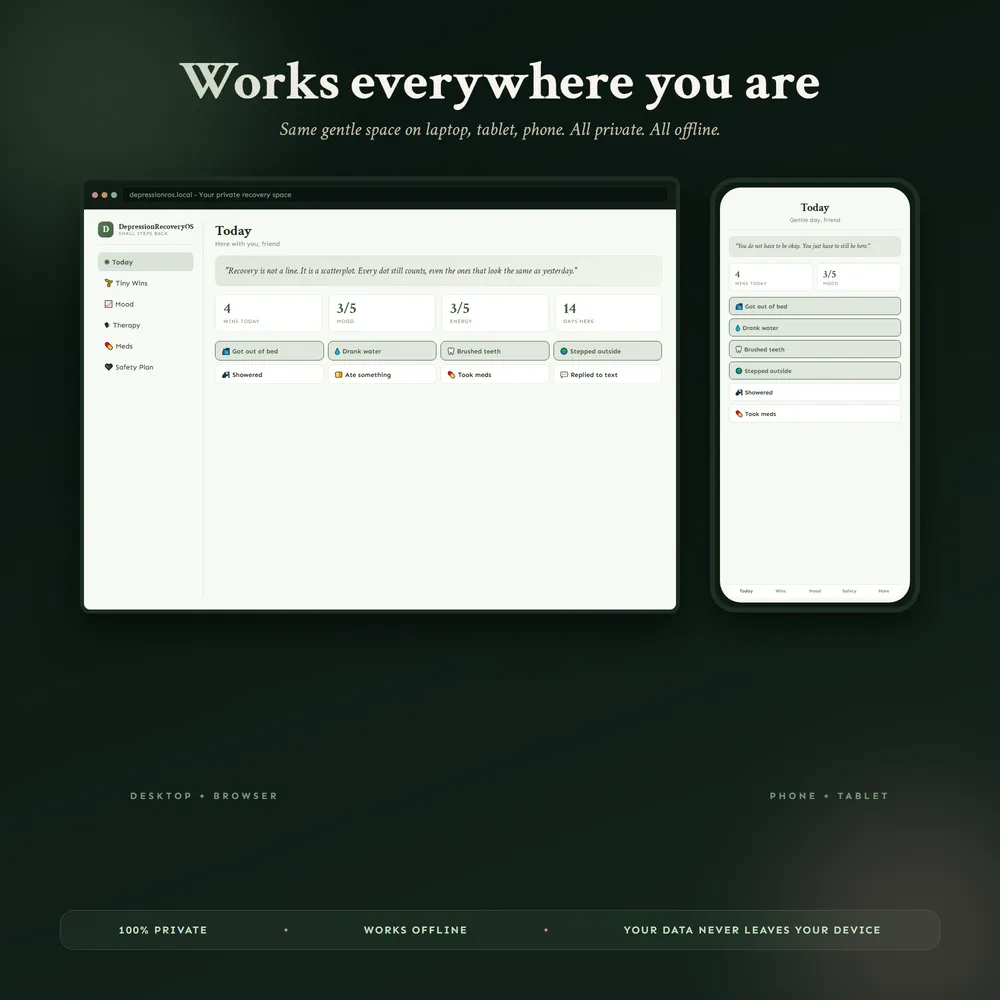
Task: Click the 'Same gentle space on laptop' tagline
Action: coord(499,130)
